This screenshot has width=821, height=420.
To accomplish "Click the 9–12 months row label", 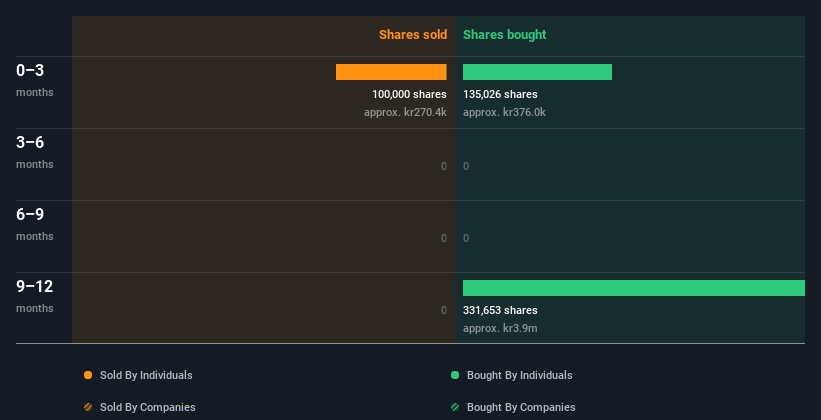I will point(35,296).
